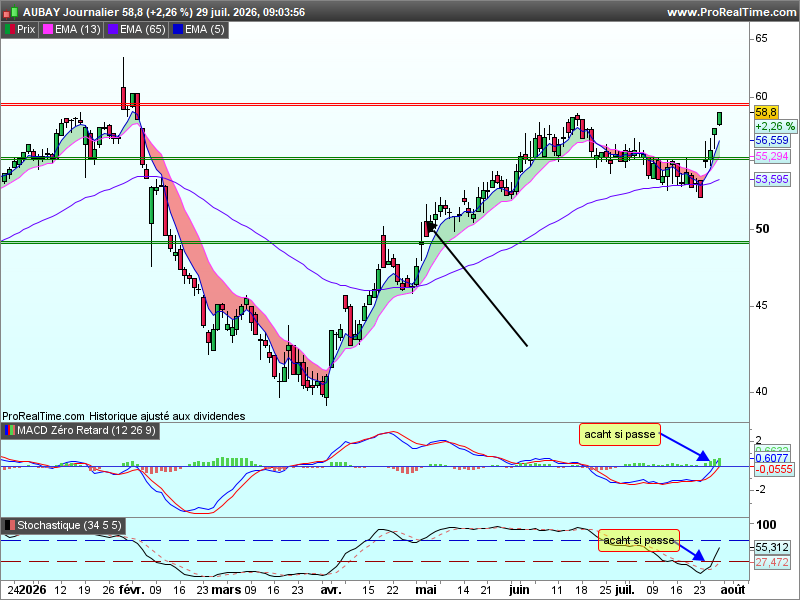The width and height of the screenshot is (800, 600).
Task: Click the 40 price axis label
Action: click(761, 392)
